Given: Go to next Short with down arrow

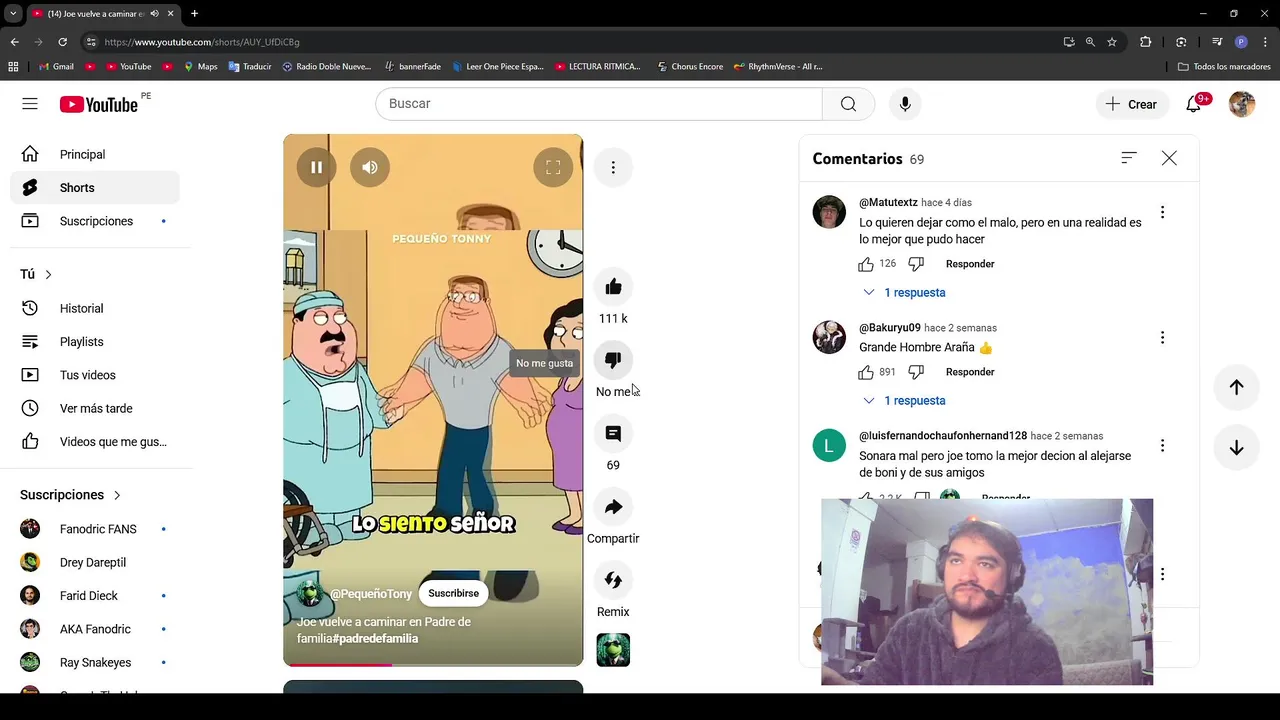Looking at the screenshot, I should pos(1236,448).
